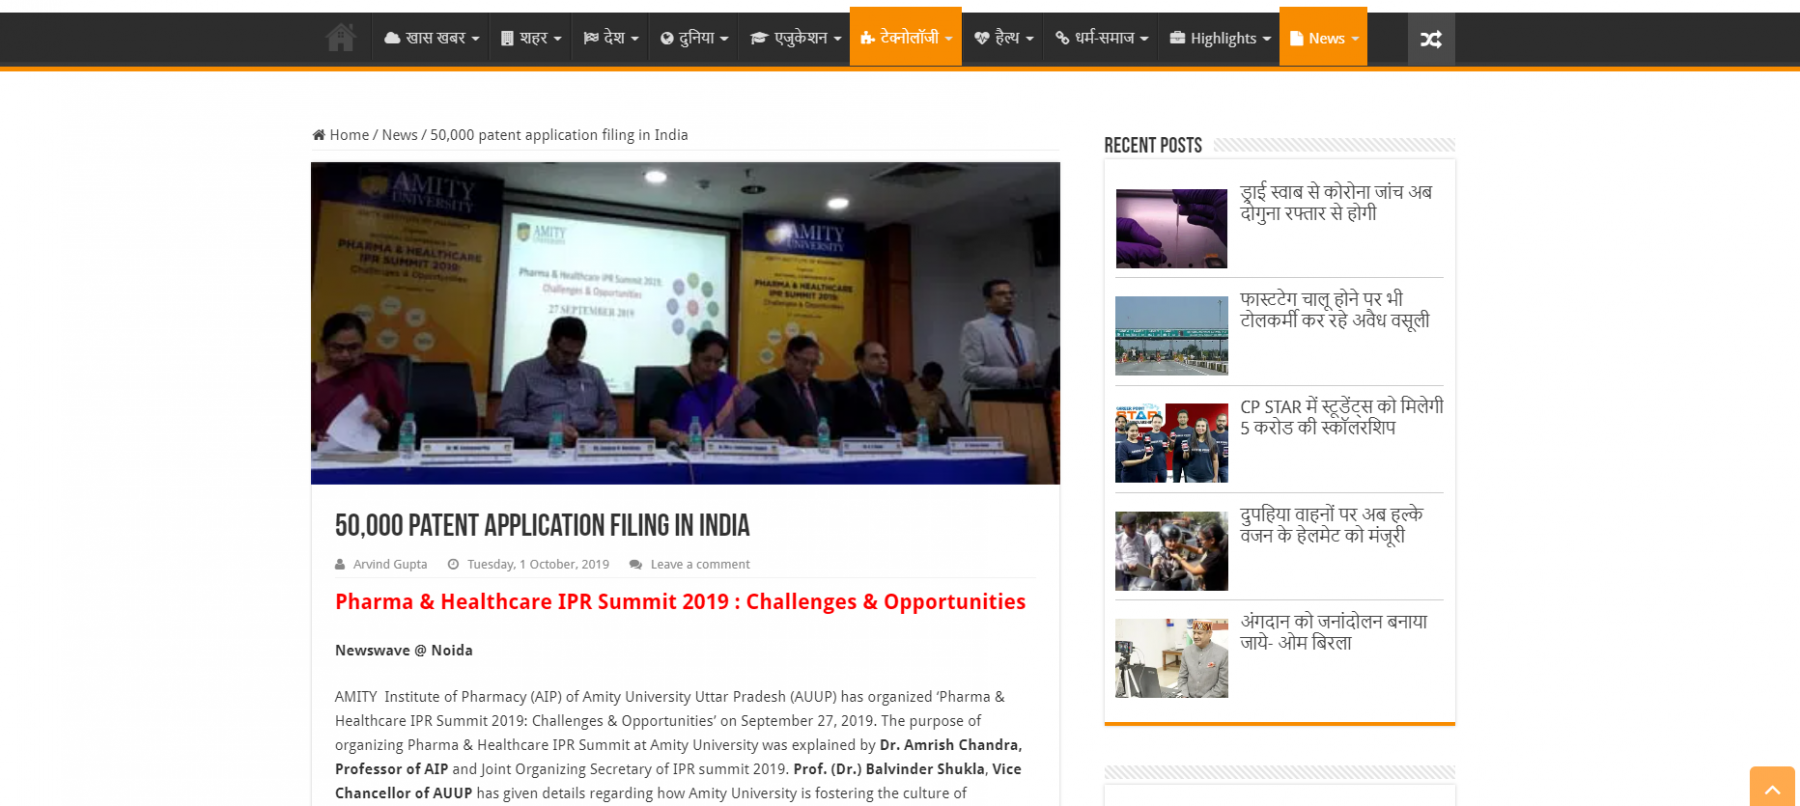Expand the शहर menu
The image size is (1800, 806).
point(531,38)
